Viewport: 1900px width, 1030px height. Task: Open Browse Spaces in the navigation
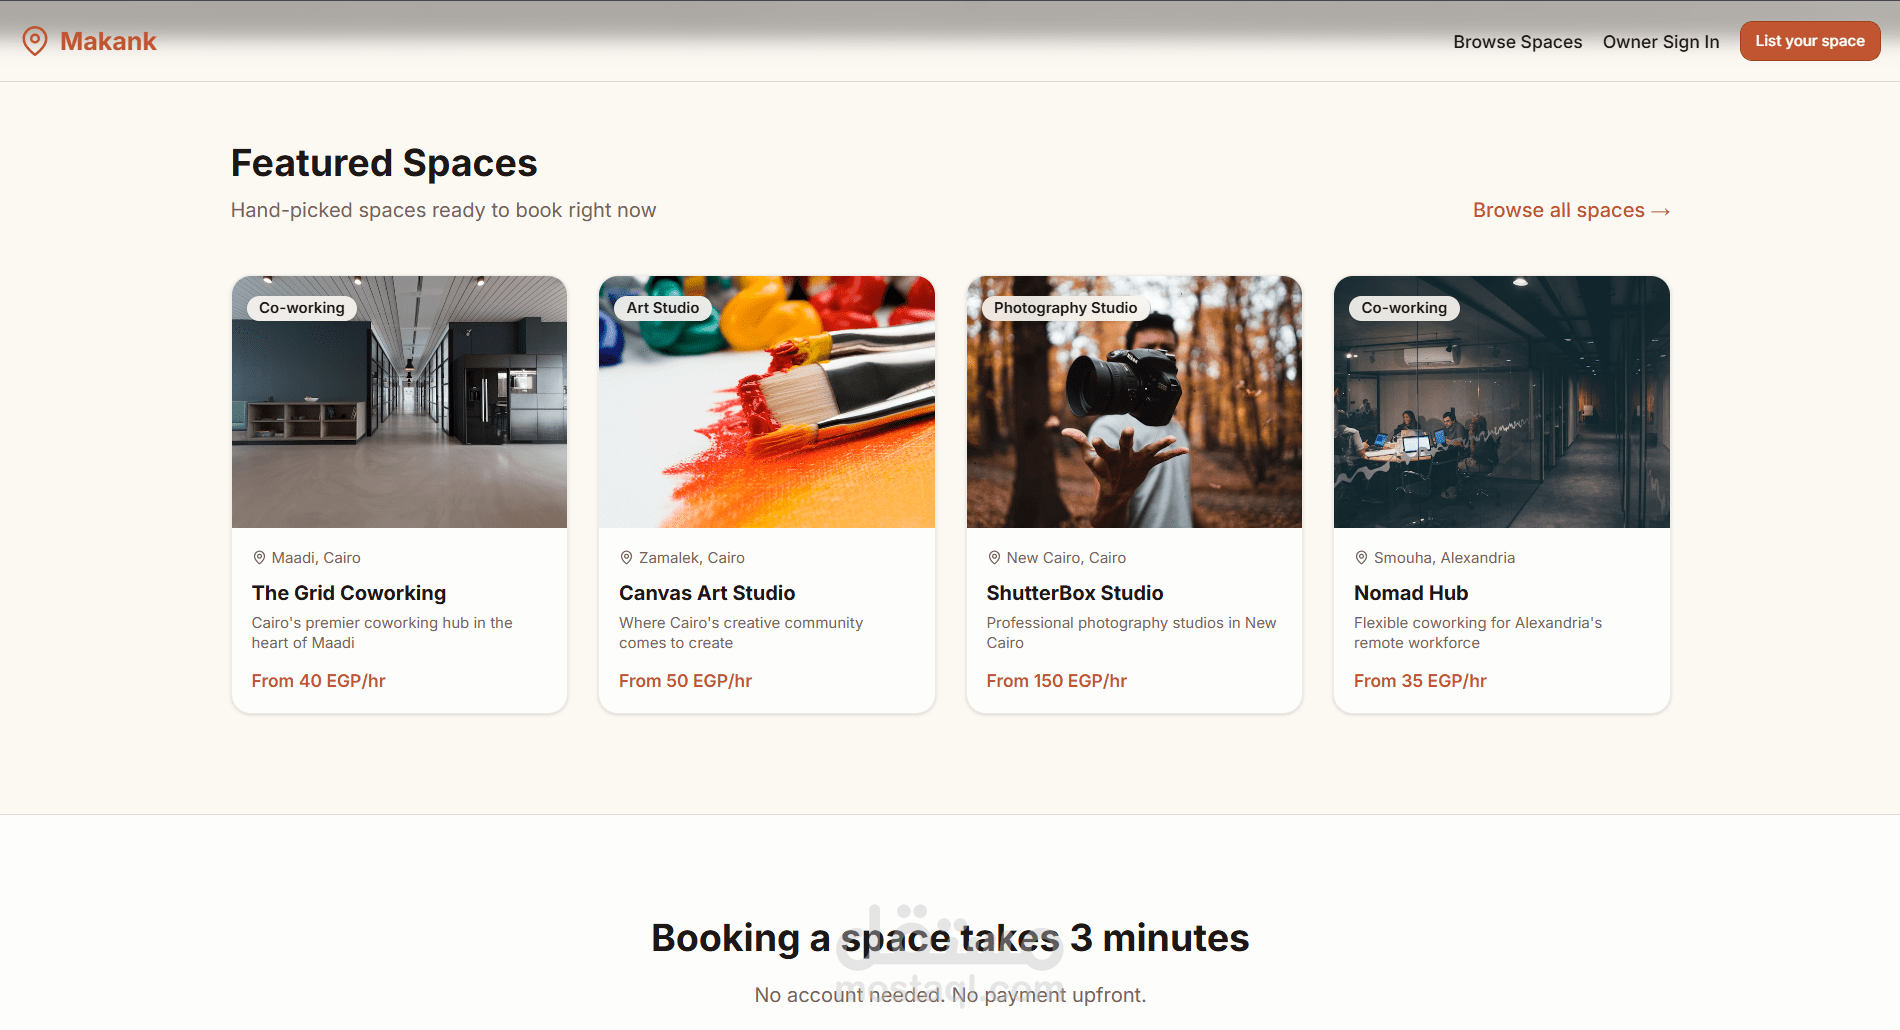click(x=1517, y=42)
